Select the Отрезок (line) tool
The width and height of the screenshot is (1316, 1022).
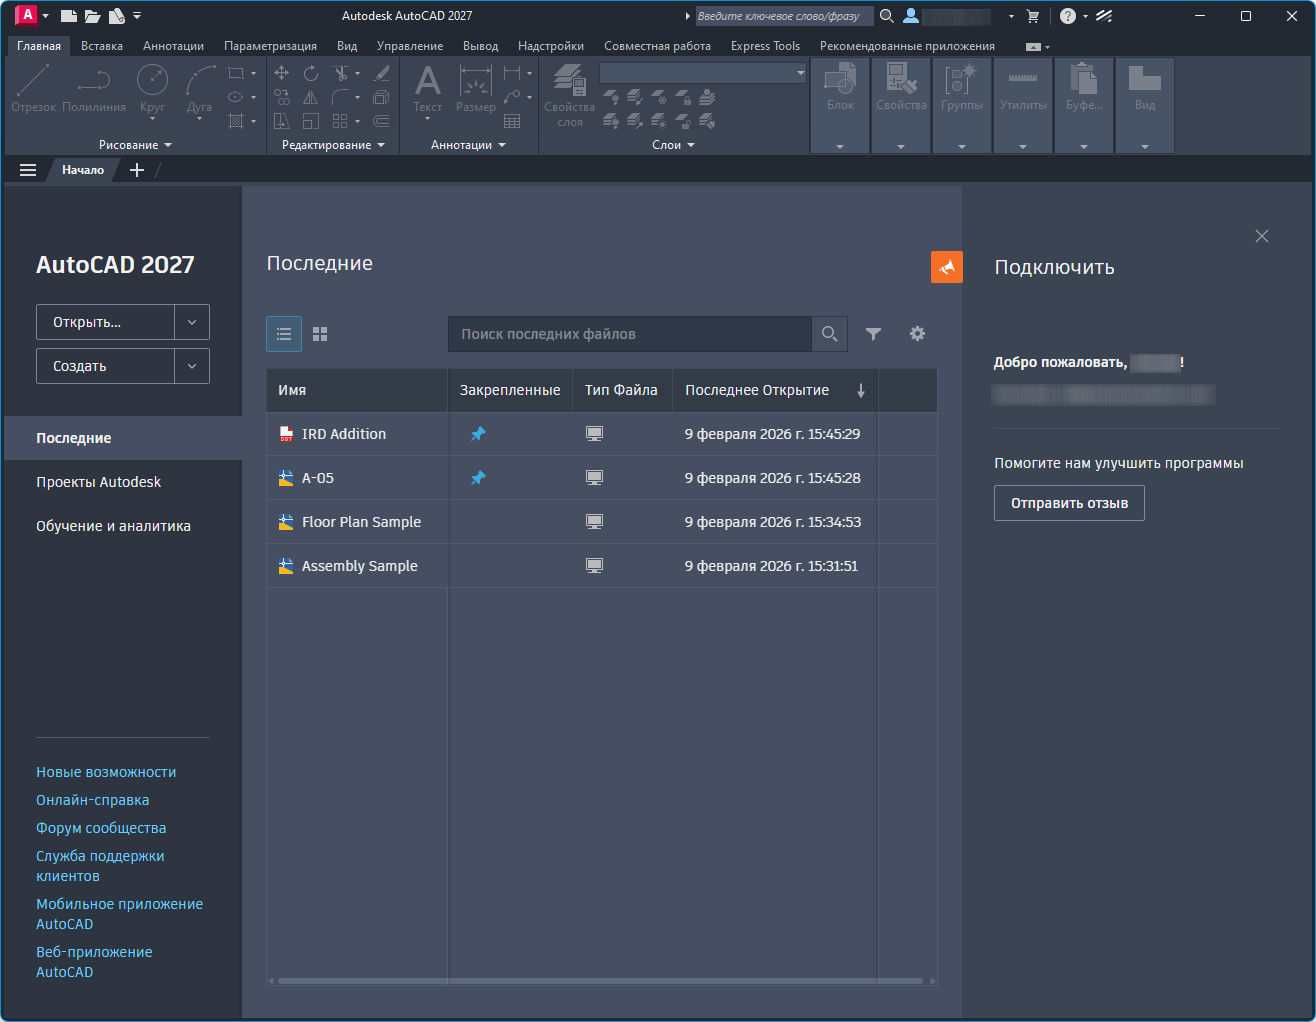(33, 88)
